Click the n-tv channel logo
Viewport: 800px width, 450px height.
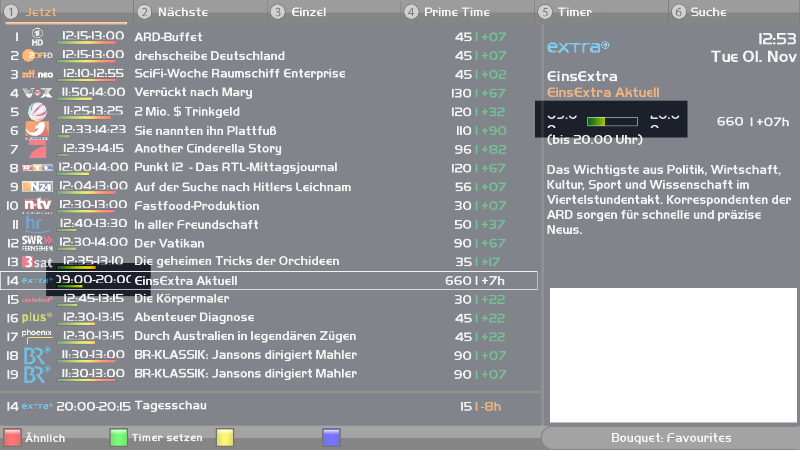[37, 205]
